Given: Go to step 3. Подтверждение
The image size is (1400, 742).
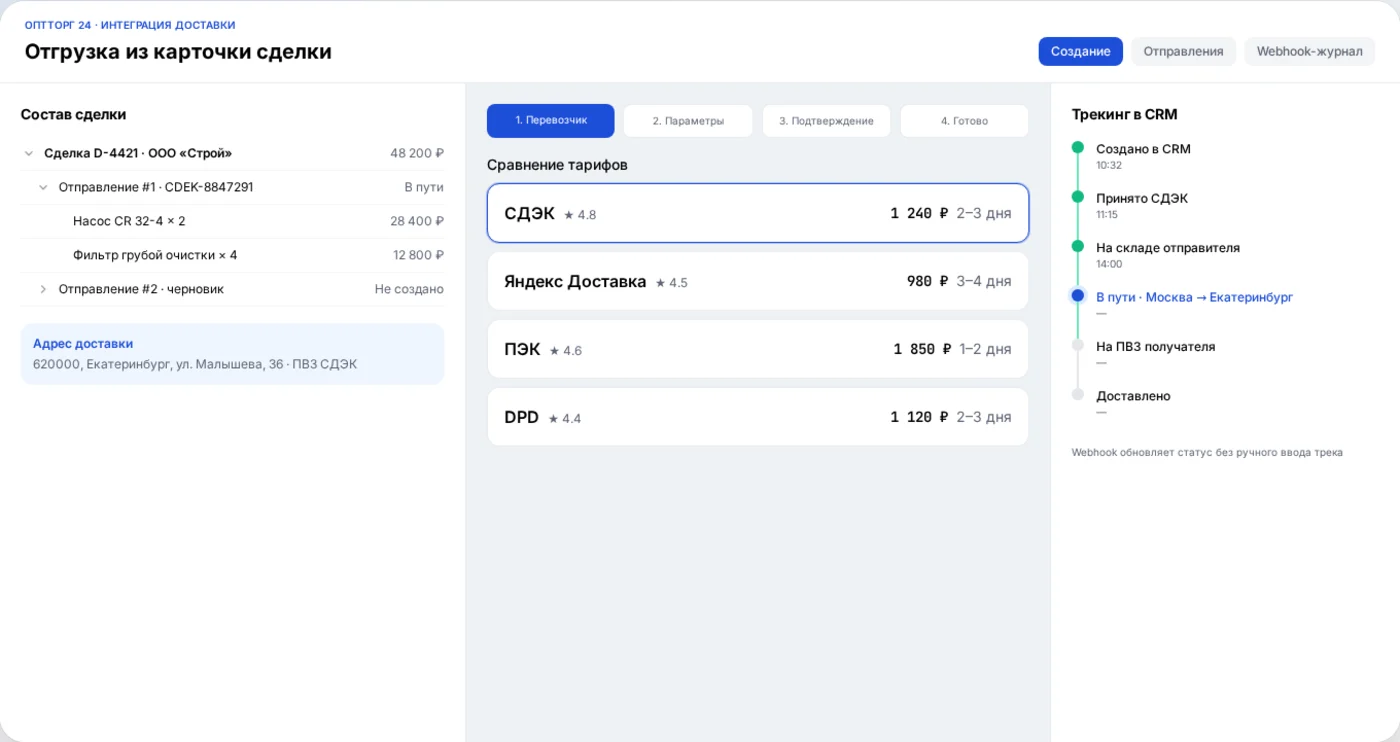Looking at the screenshot, I should (x=826, y=121).
